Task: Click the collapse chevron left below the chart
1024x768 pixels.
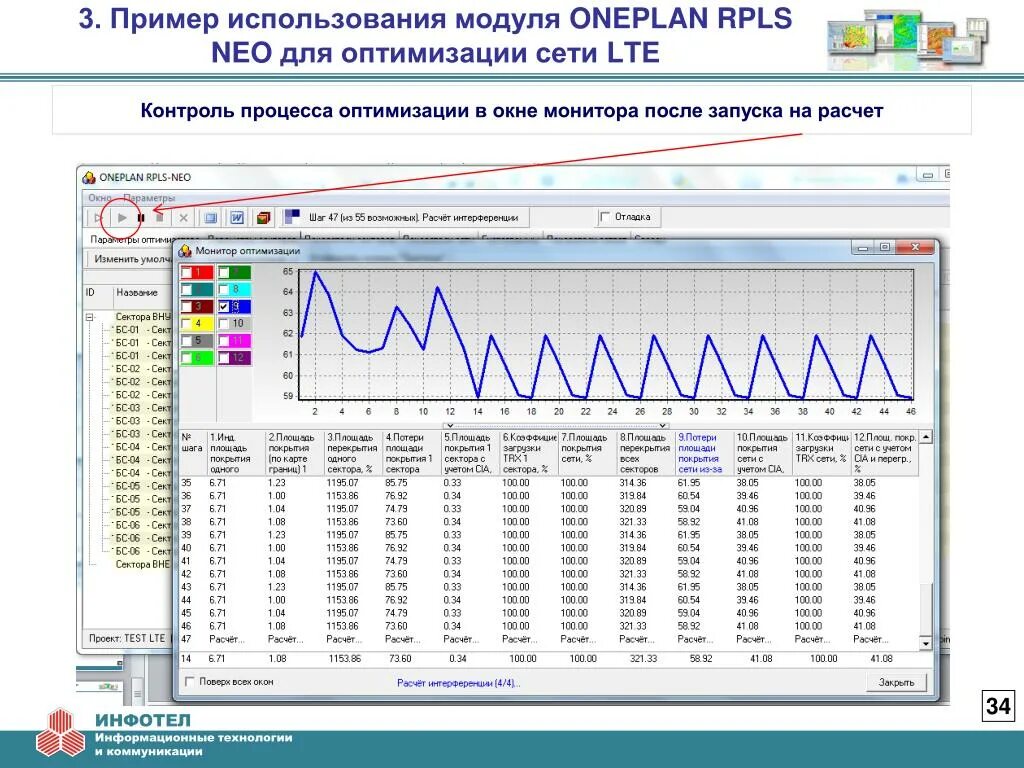Action: tap(451, 426)
